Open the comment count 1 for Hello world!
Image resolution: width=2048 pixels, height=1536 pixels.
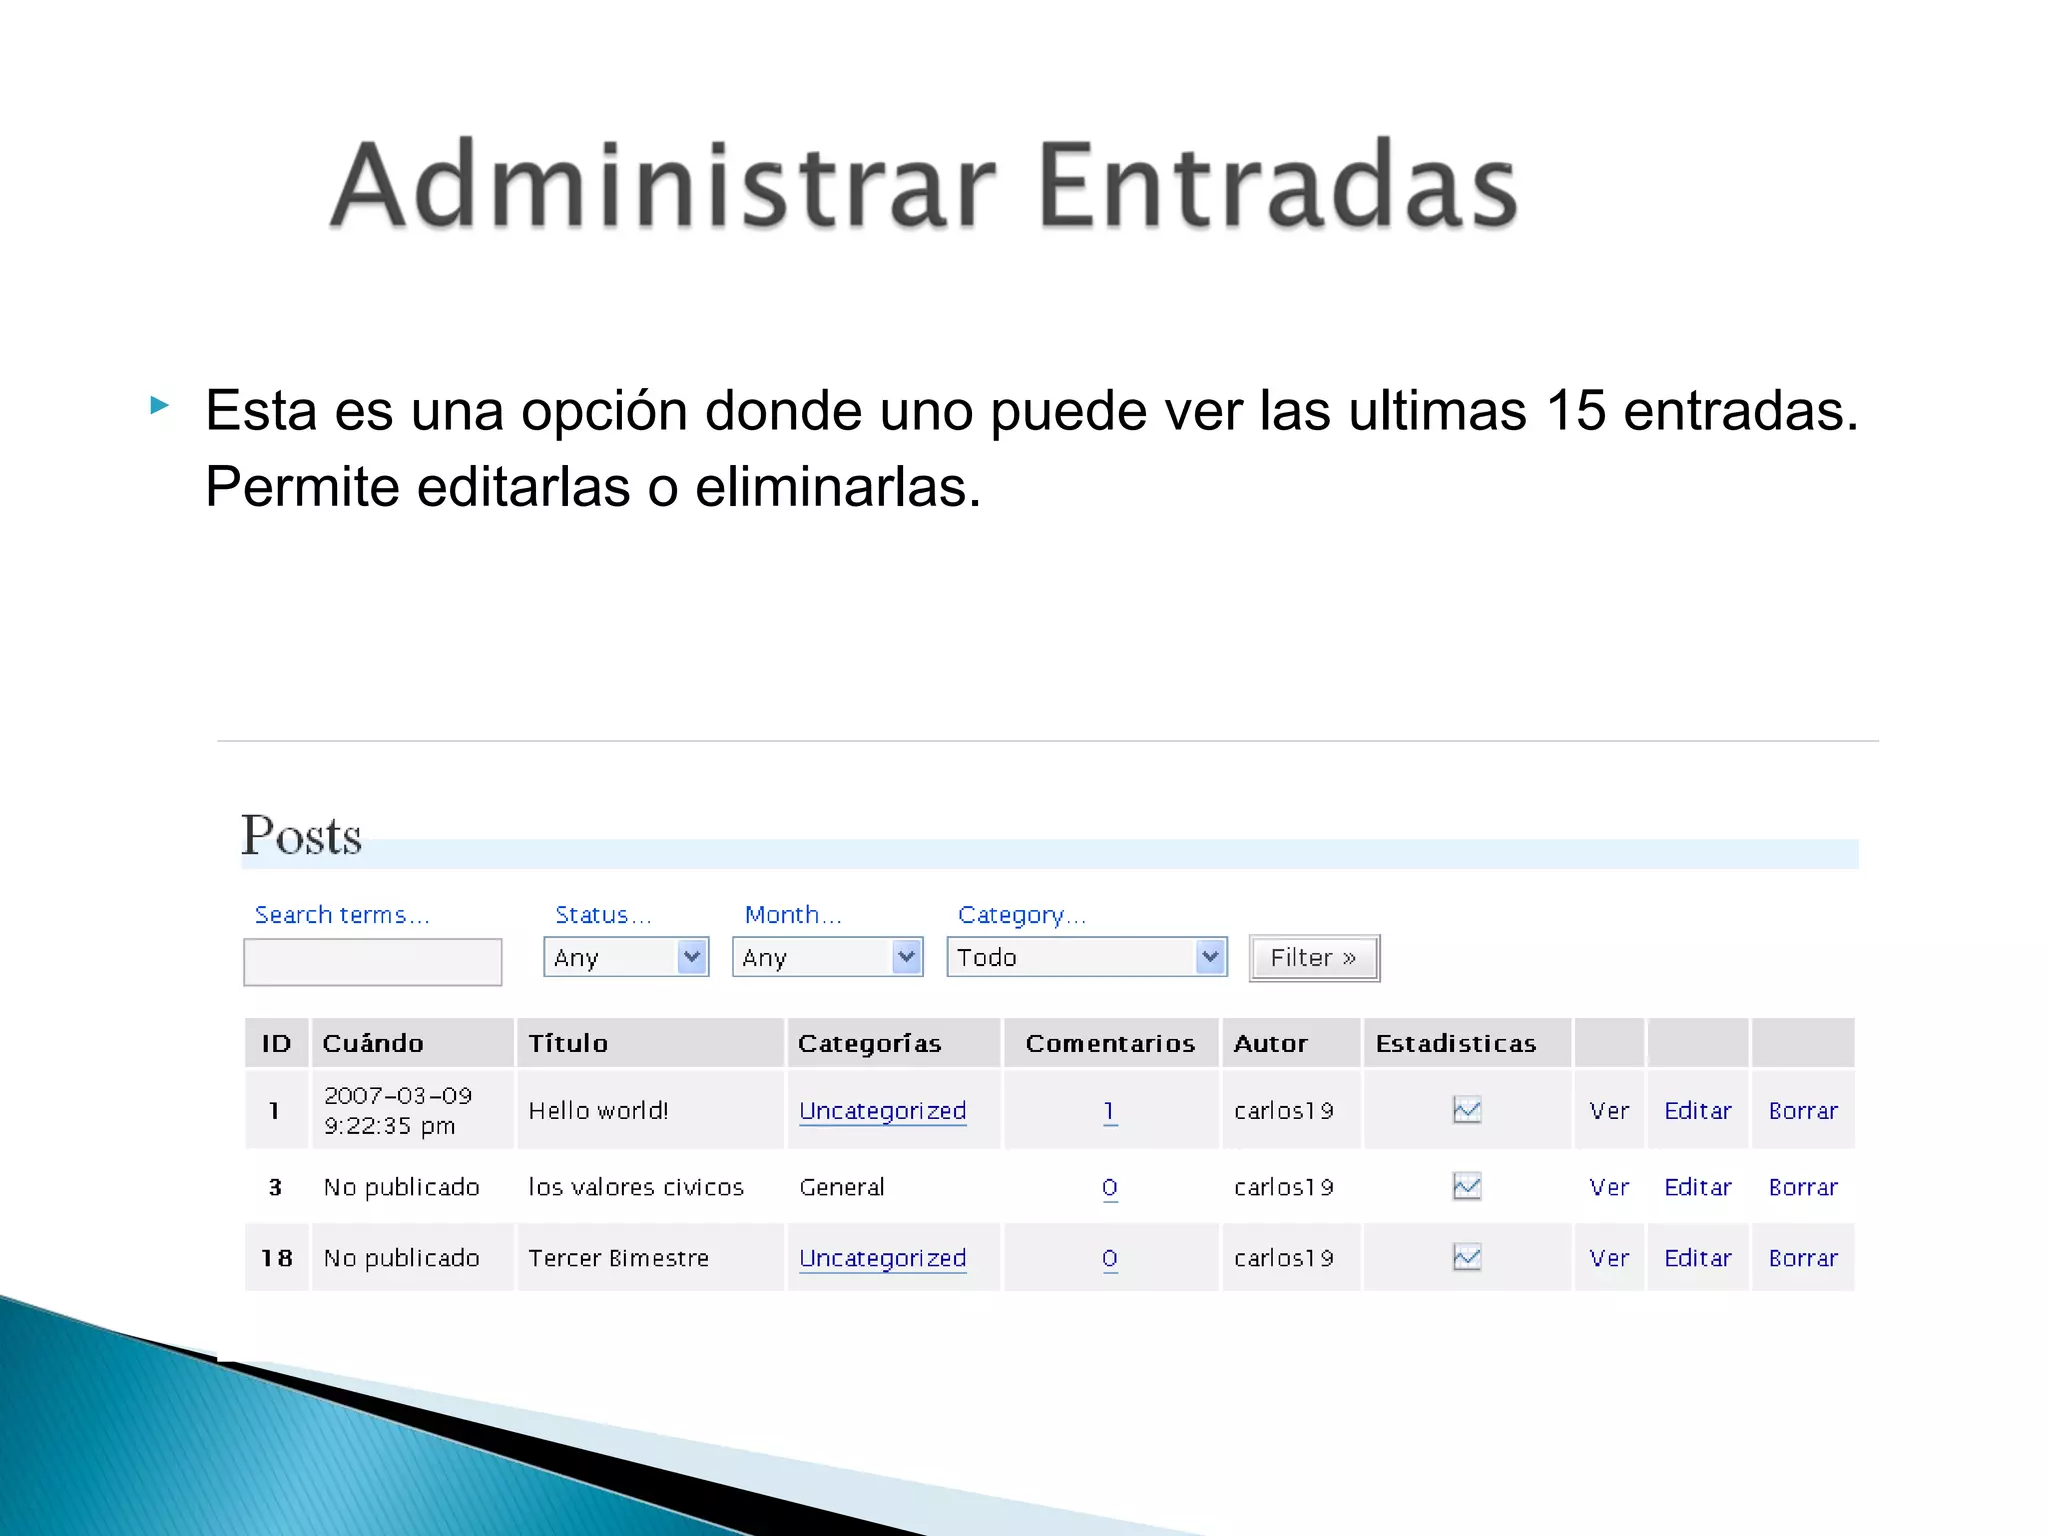(x=1109, y=1111)
